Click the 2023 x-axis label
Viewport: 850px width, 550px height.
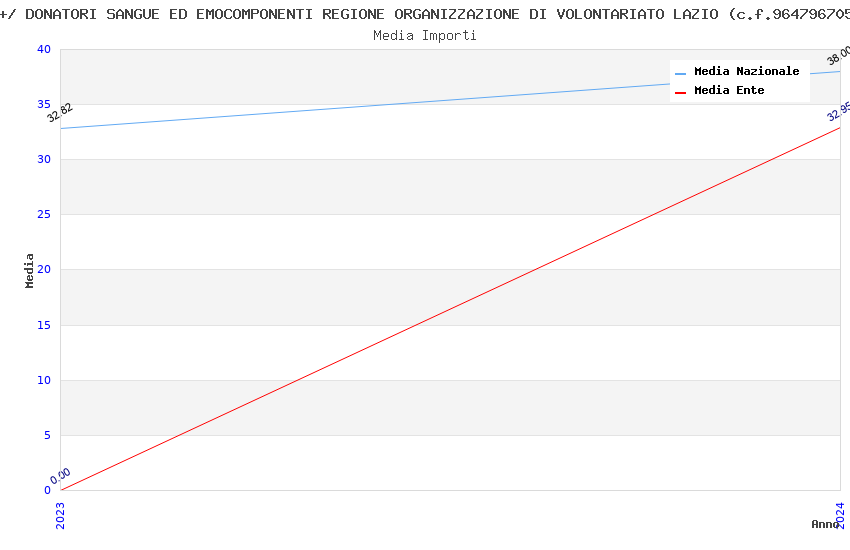(x=60, y=516)
